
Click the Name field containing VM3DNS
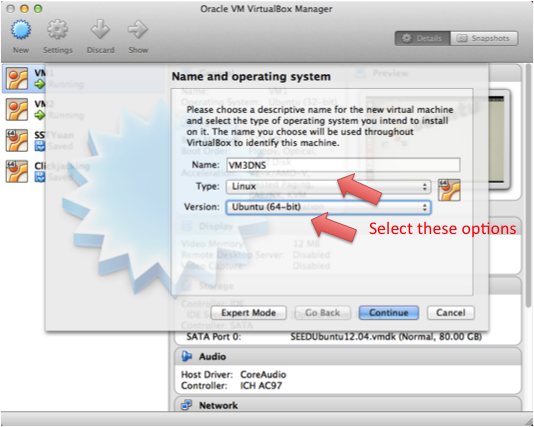point(343,165)
